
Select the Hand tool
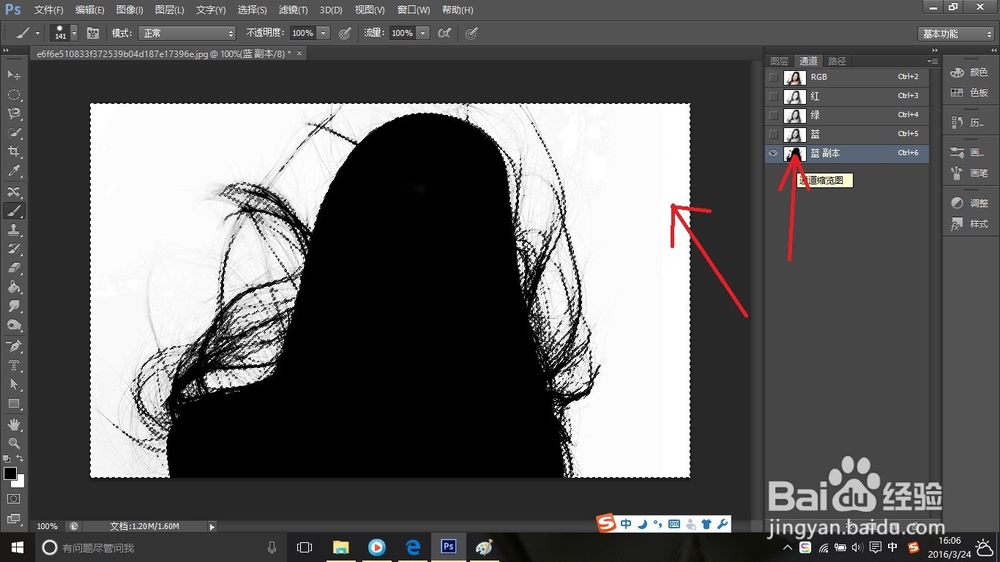(x=13, y=424)
